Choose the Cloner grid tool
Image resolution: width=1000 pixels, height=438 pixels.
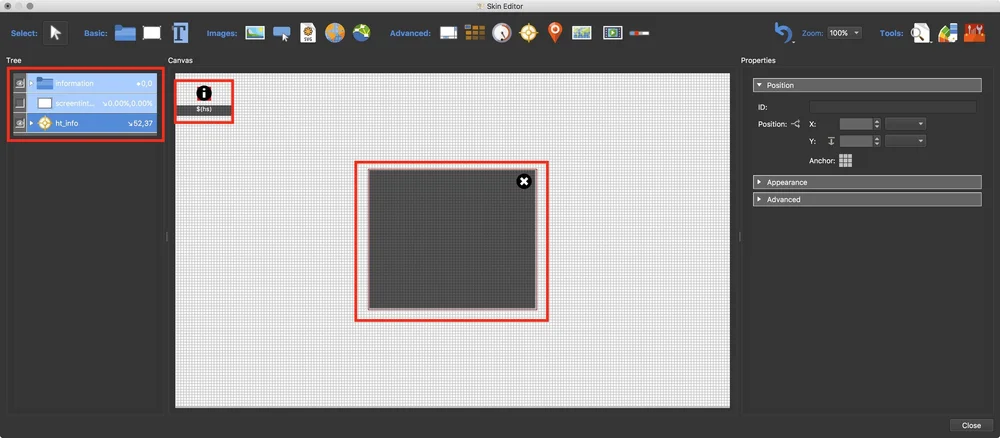point(475,33)
